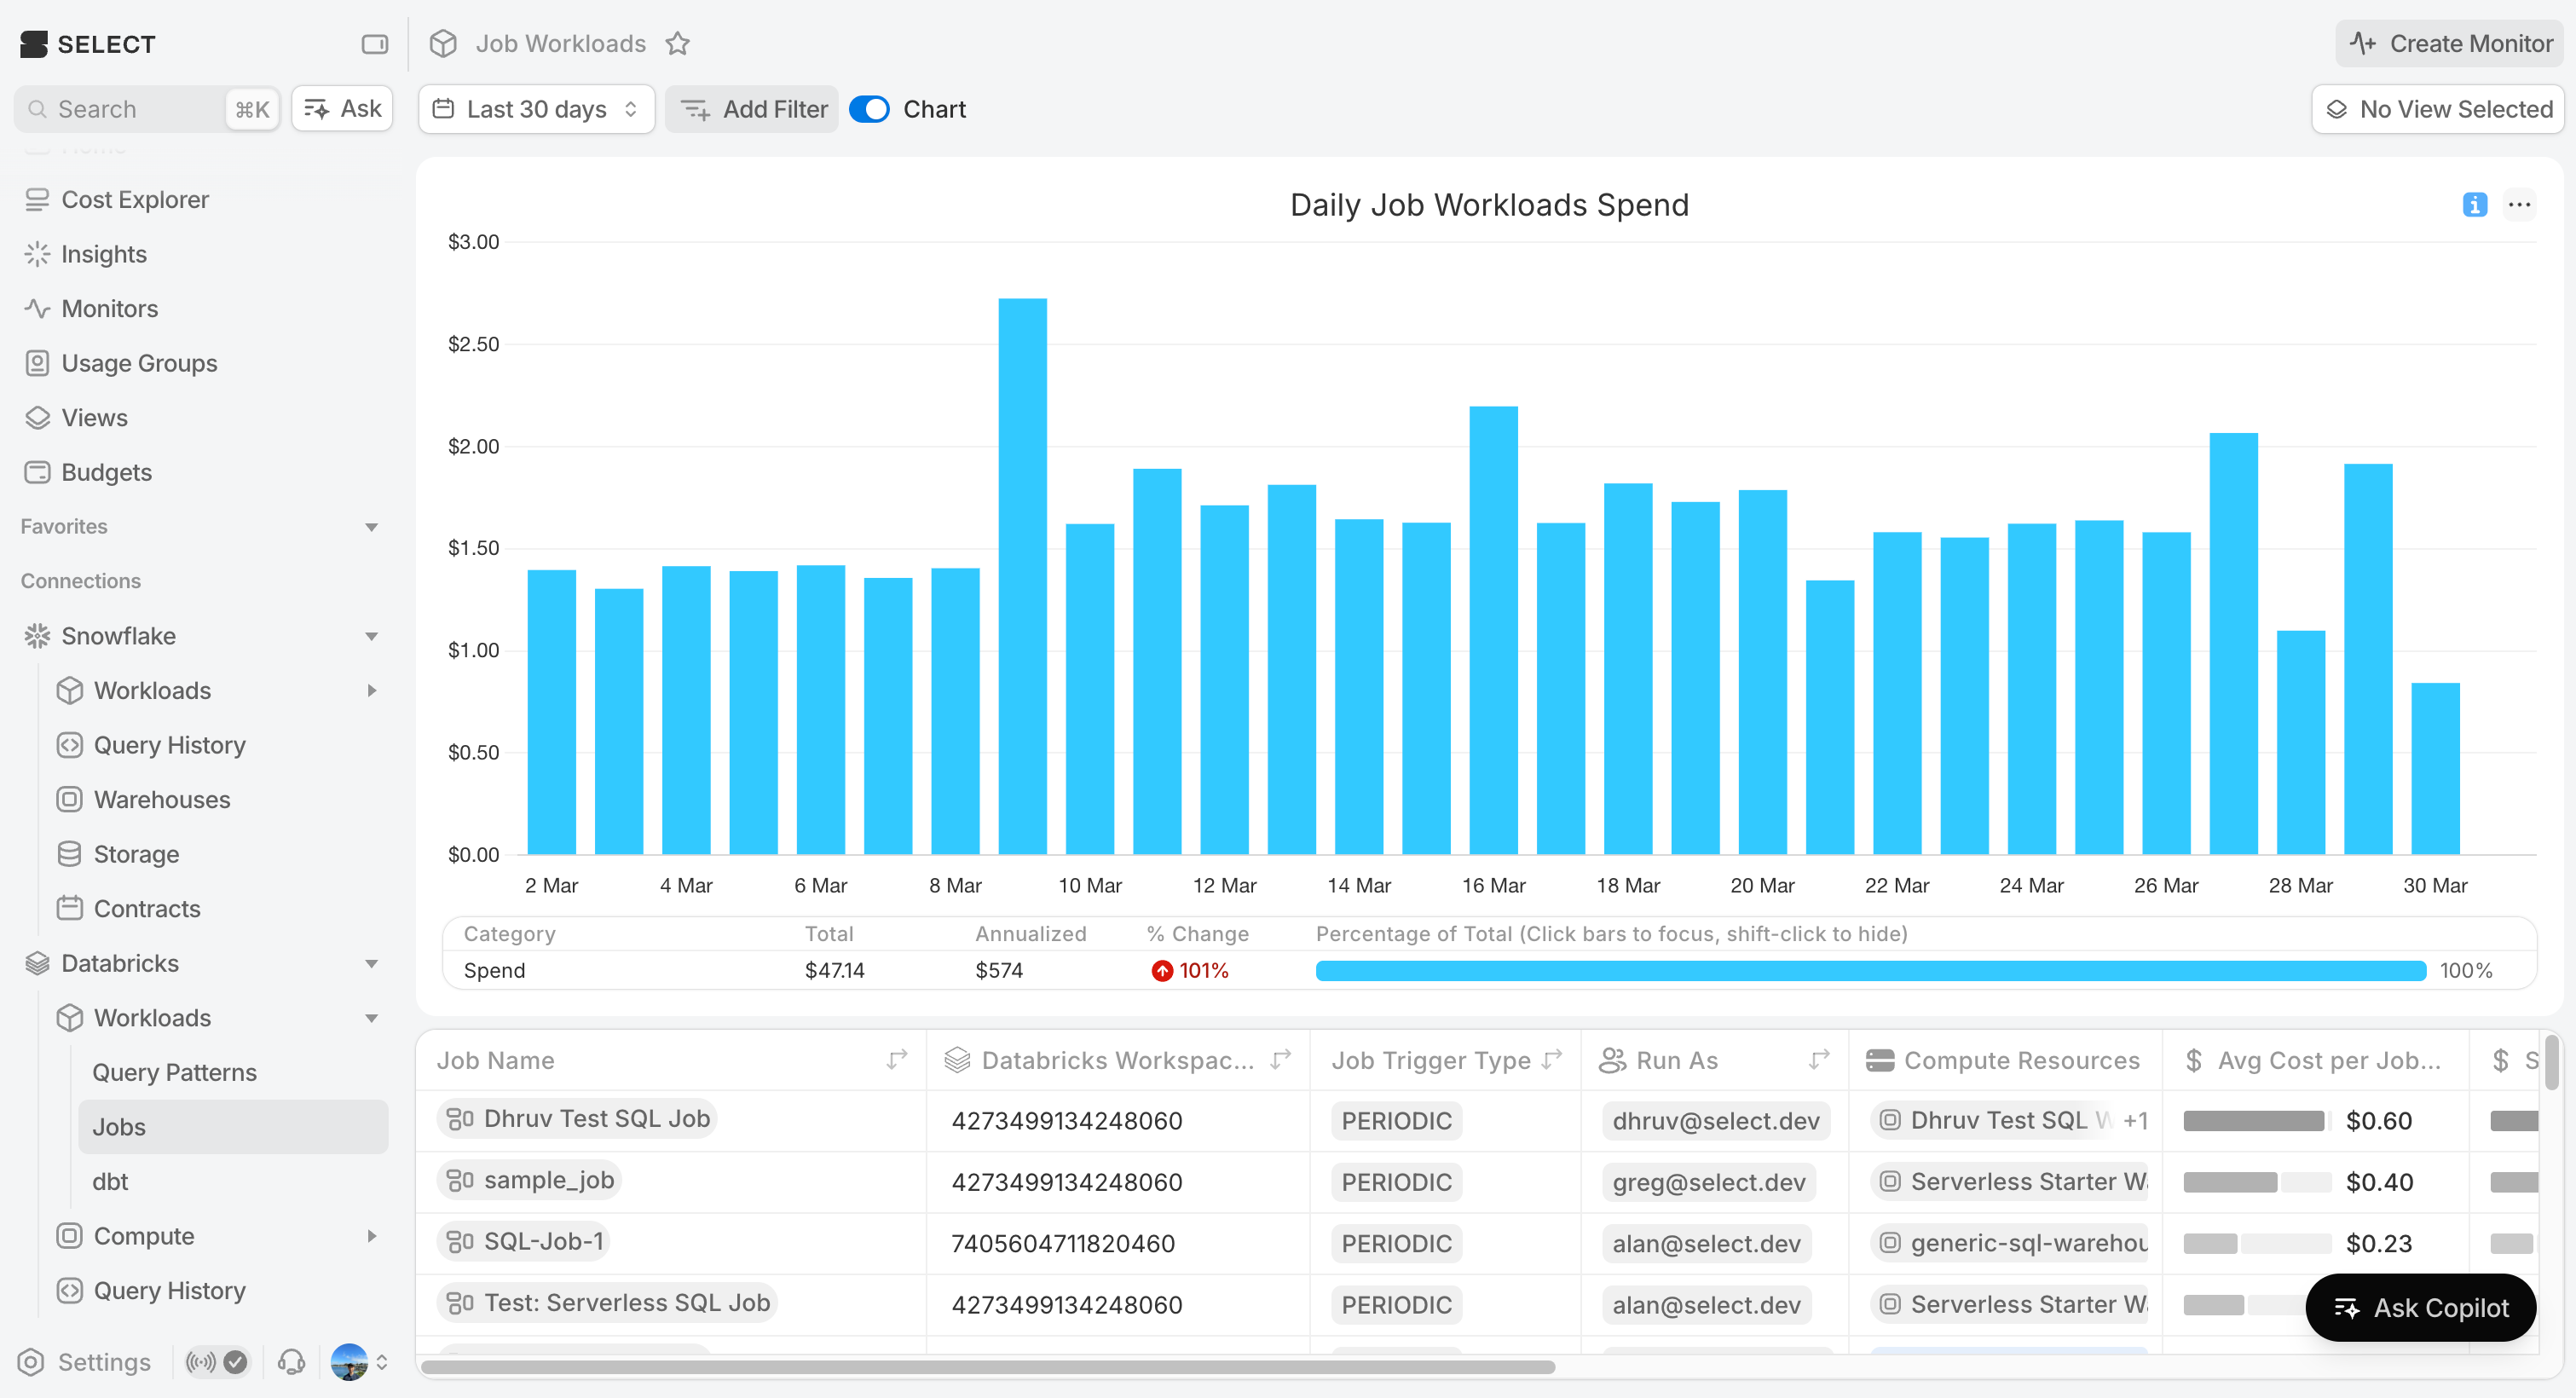The width and height of the screenshot is (2576, 1398).
Task: Click the Add Filter button
Action: [x=753, y=109]
